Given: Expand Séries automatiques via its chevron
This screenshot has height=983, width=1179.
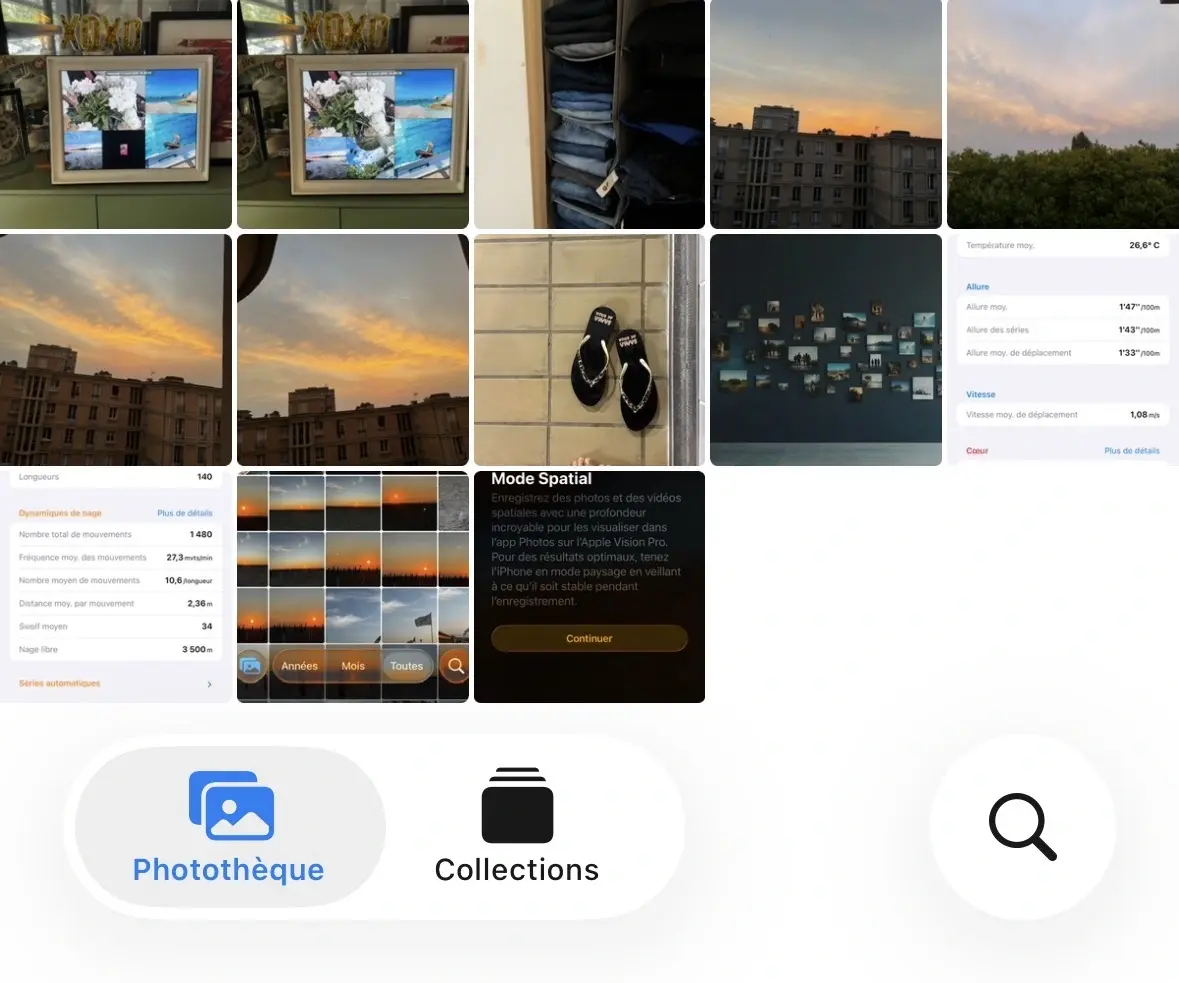Looking at the screenshot, I should [208, 684].
